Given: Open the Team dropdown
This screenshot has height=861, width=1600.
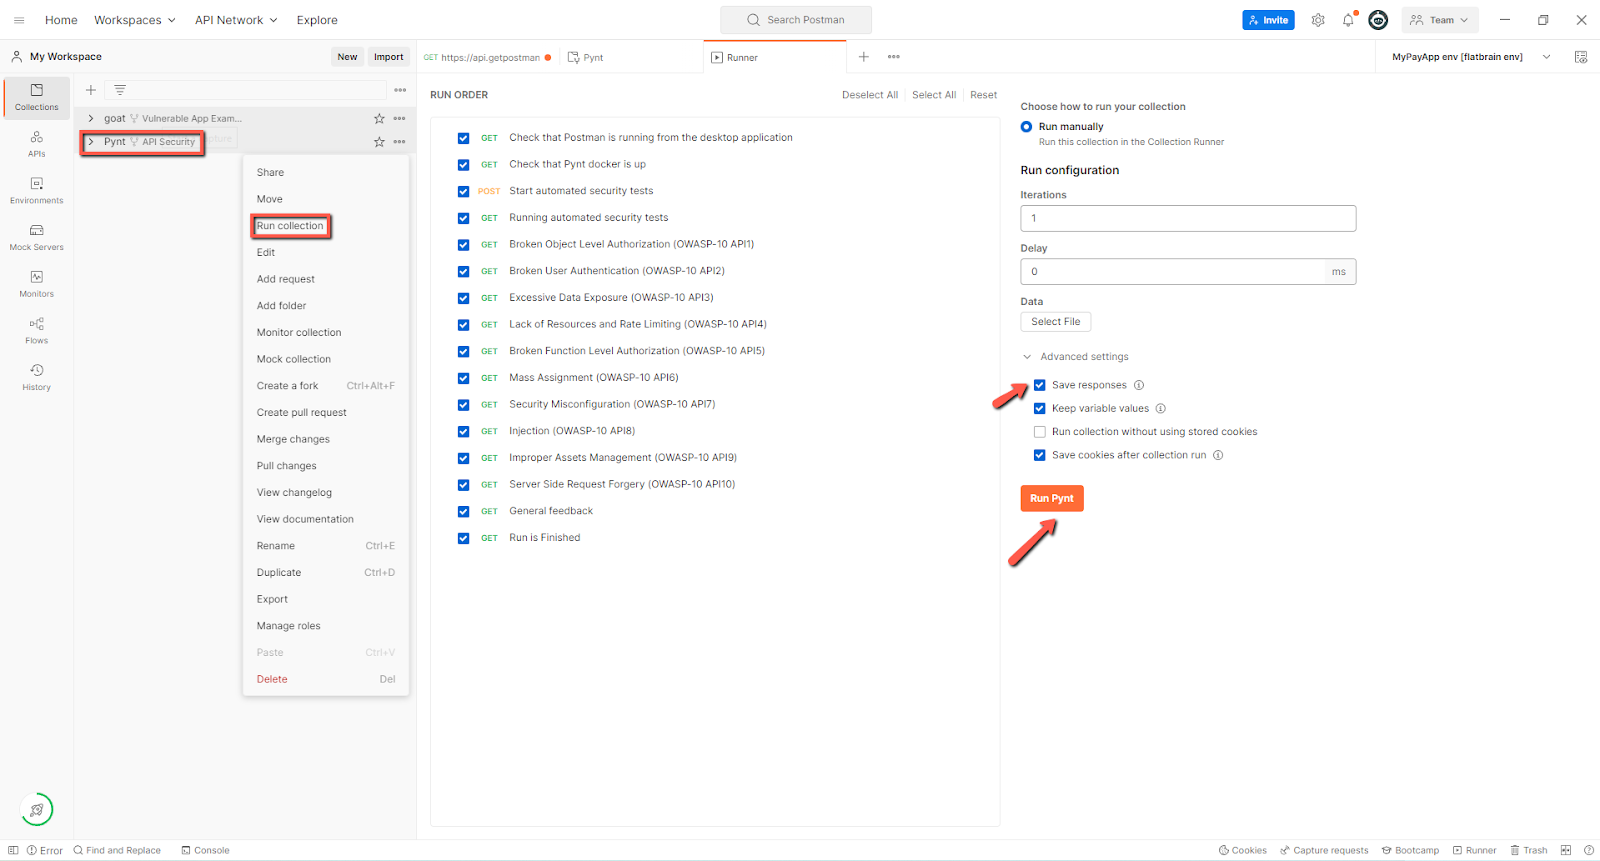Looking at the screenshot, I should click(x=1440, y=20).
